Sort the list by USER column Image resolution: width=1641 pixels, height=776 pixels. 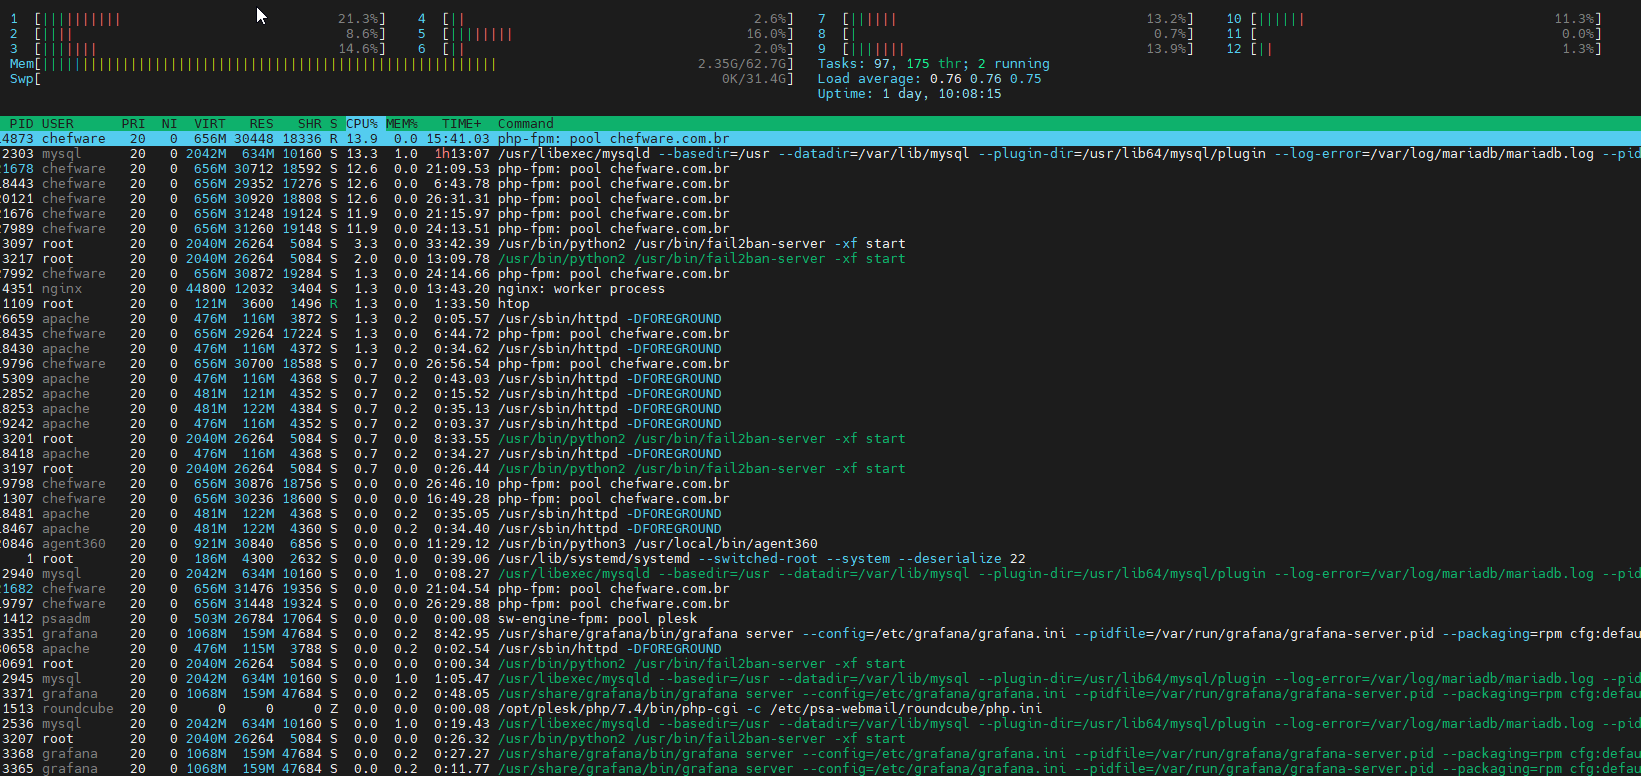pos(58,124)
